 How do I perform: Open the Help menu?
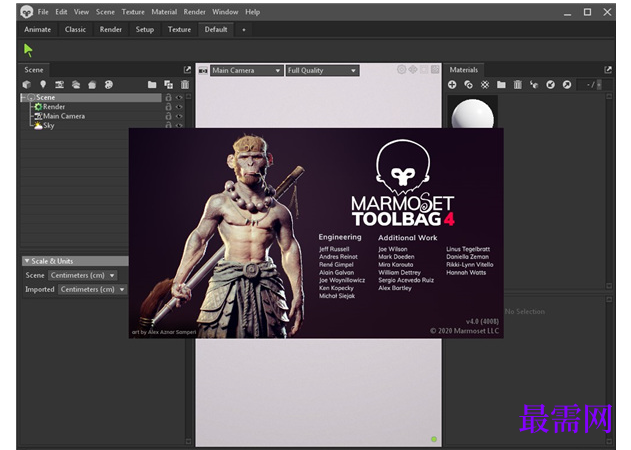coord(252,12)
